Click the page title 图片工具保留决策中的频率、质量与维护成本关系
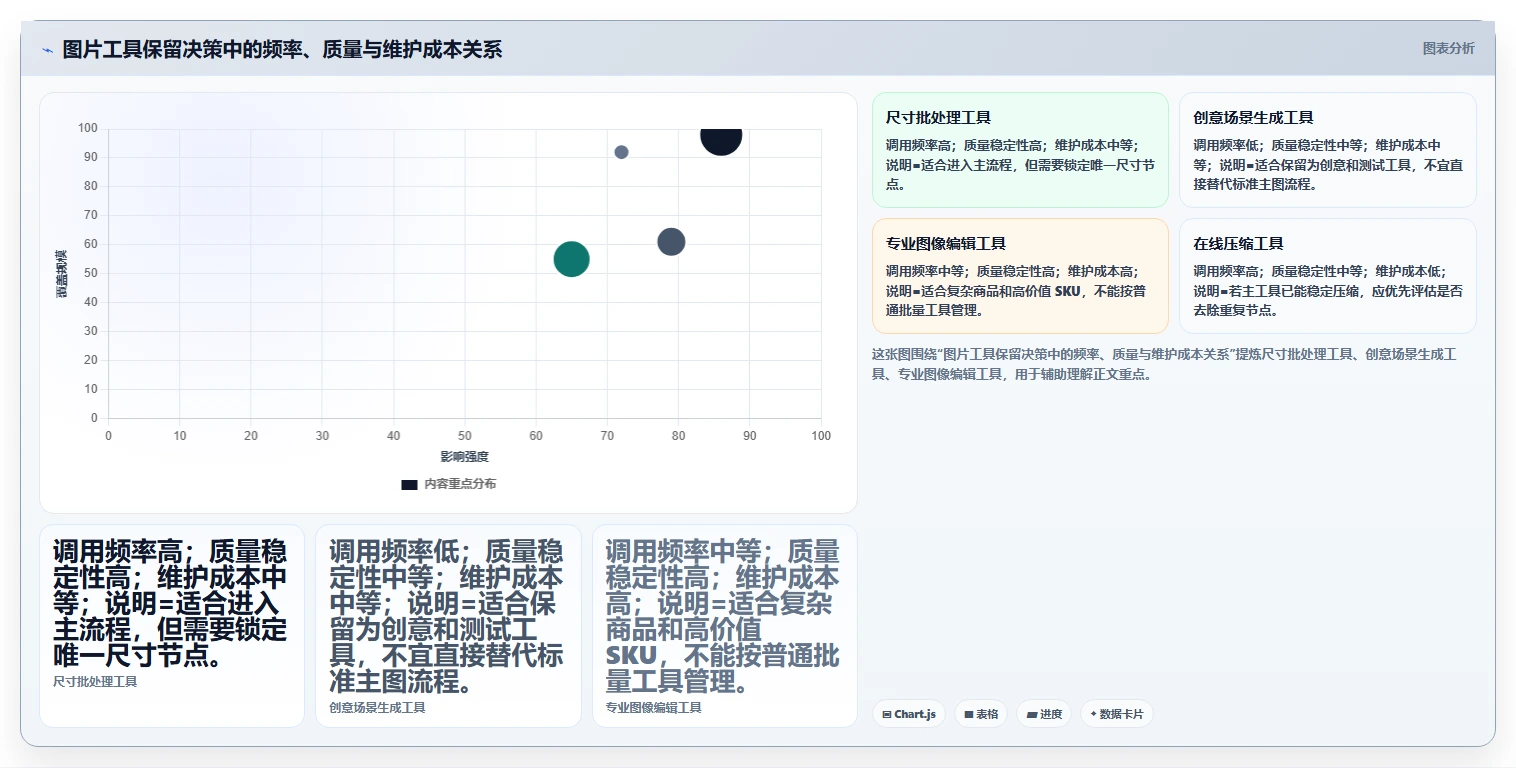Image resolution: width=1516 pixels, height=768 pixels. (x=282, y=49)
